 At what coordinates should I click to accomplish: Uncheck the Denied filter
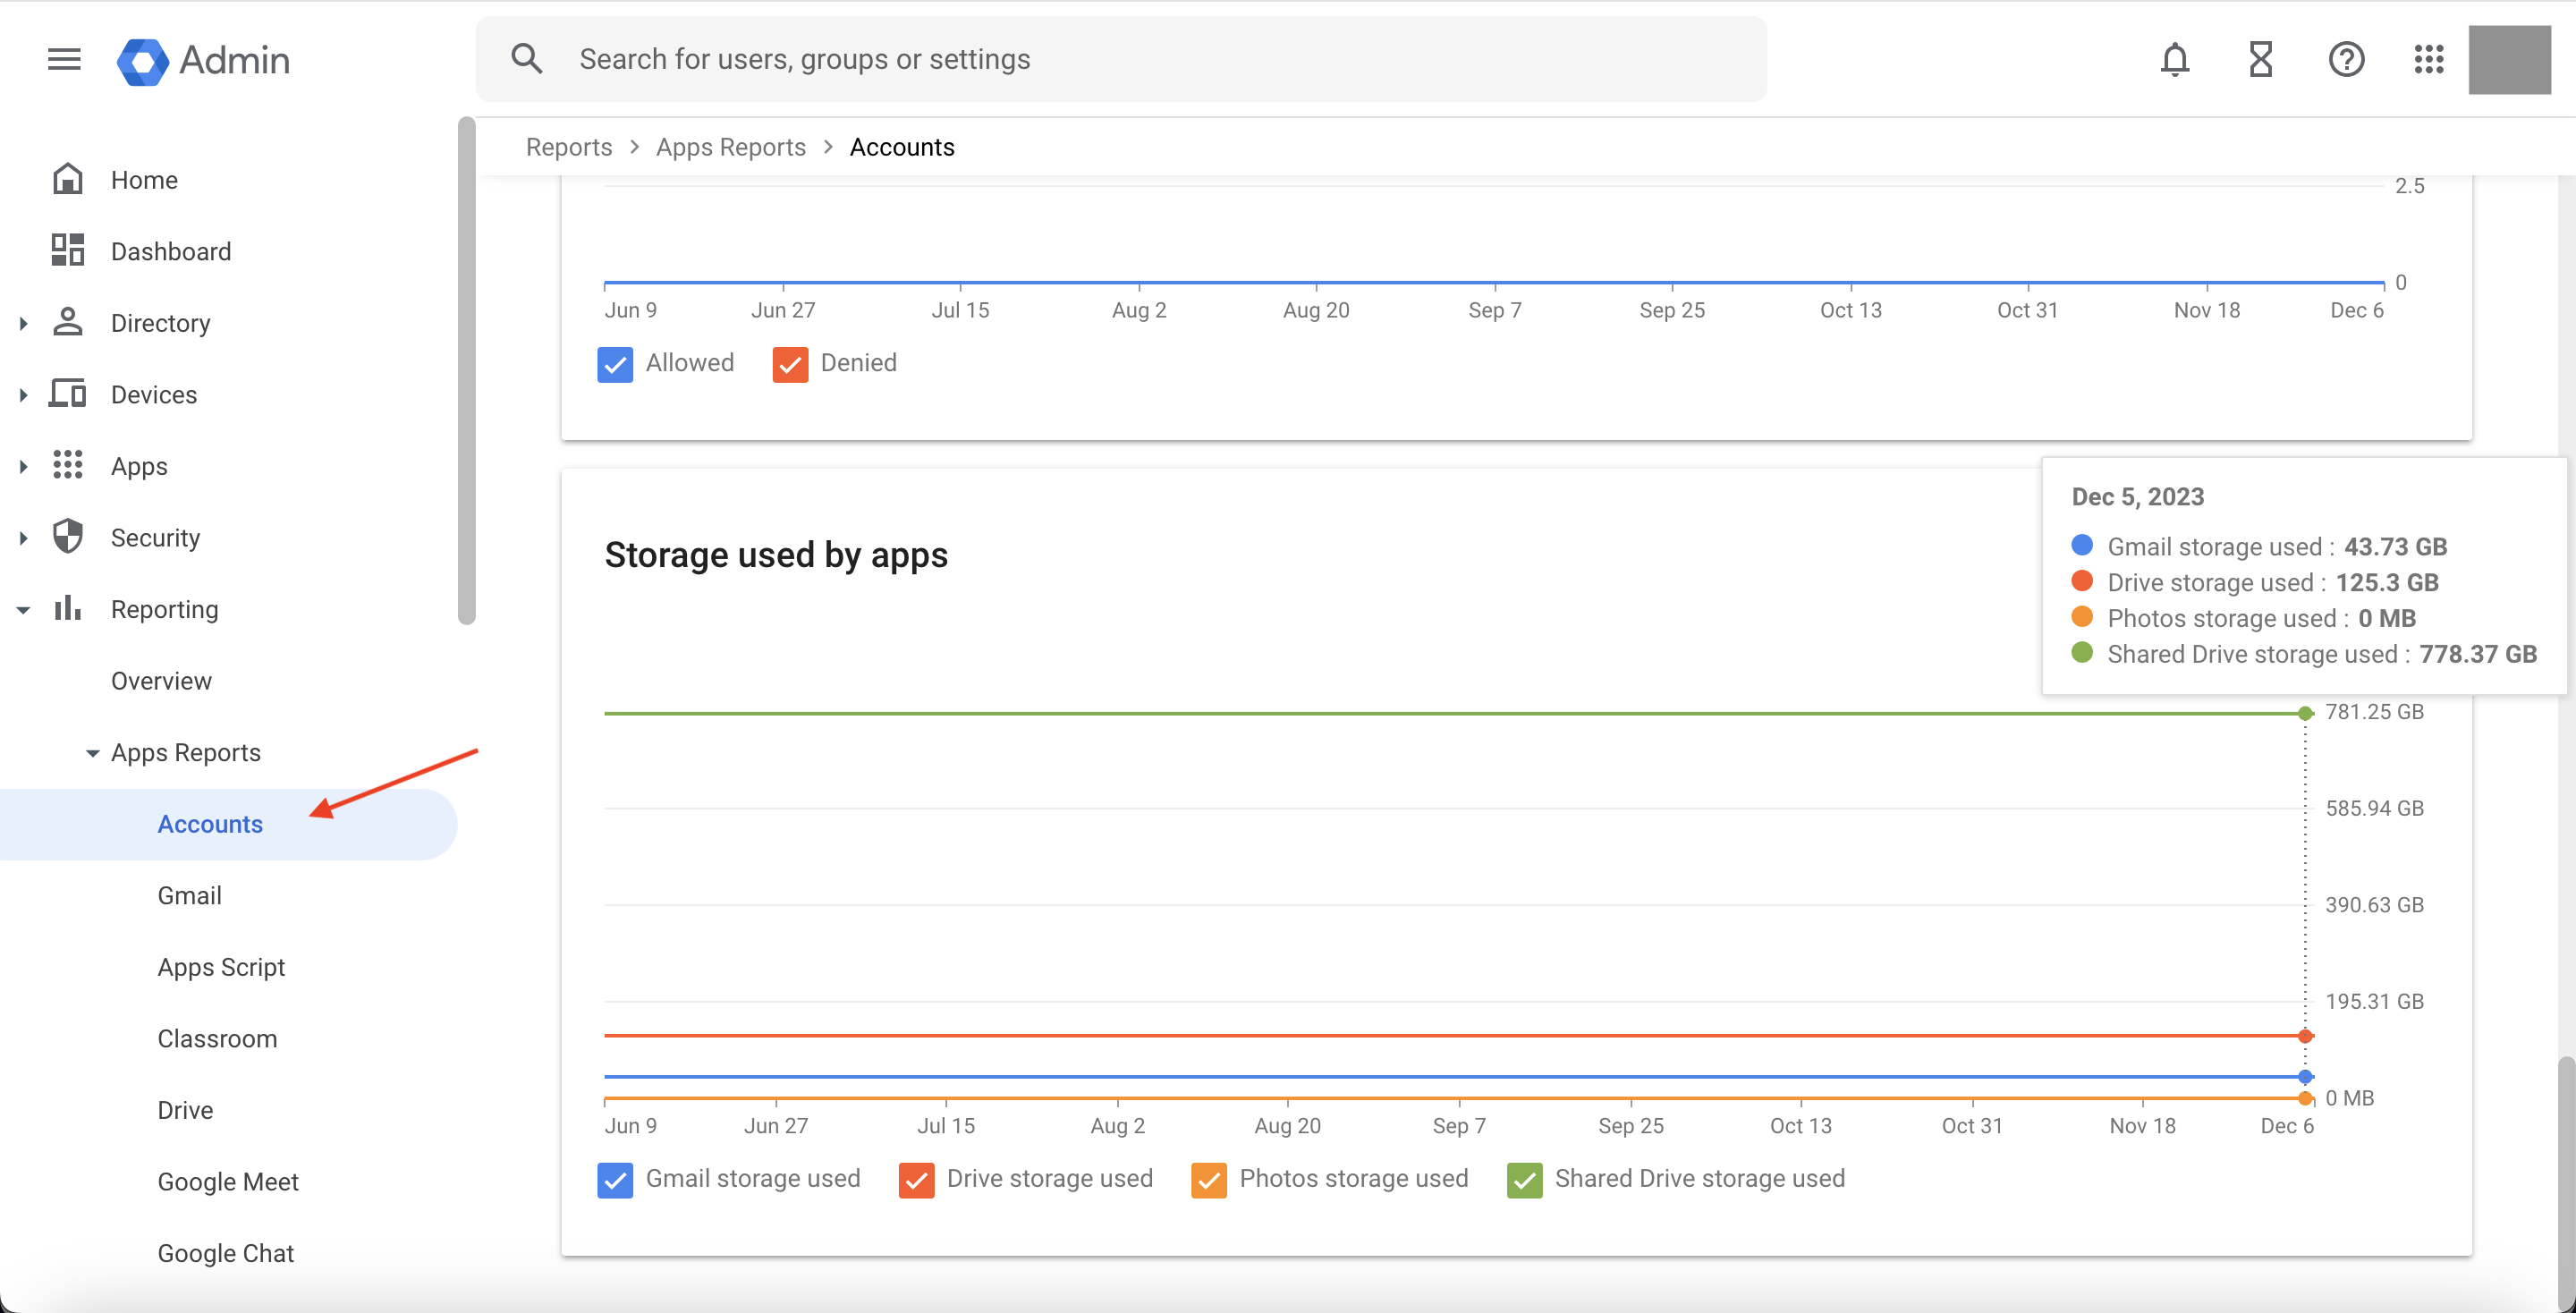click(790, 364)
